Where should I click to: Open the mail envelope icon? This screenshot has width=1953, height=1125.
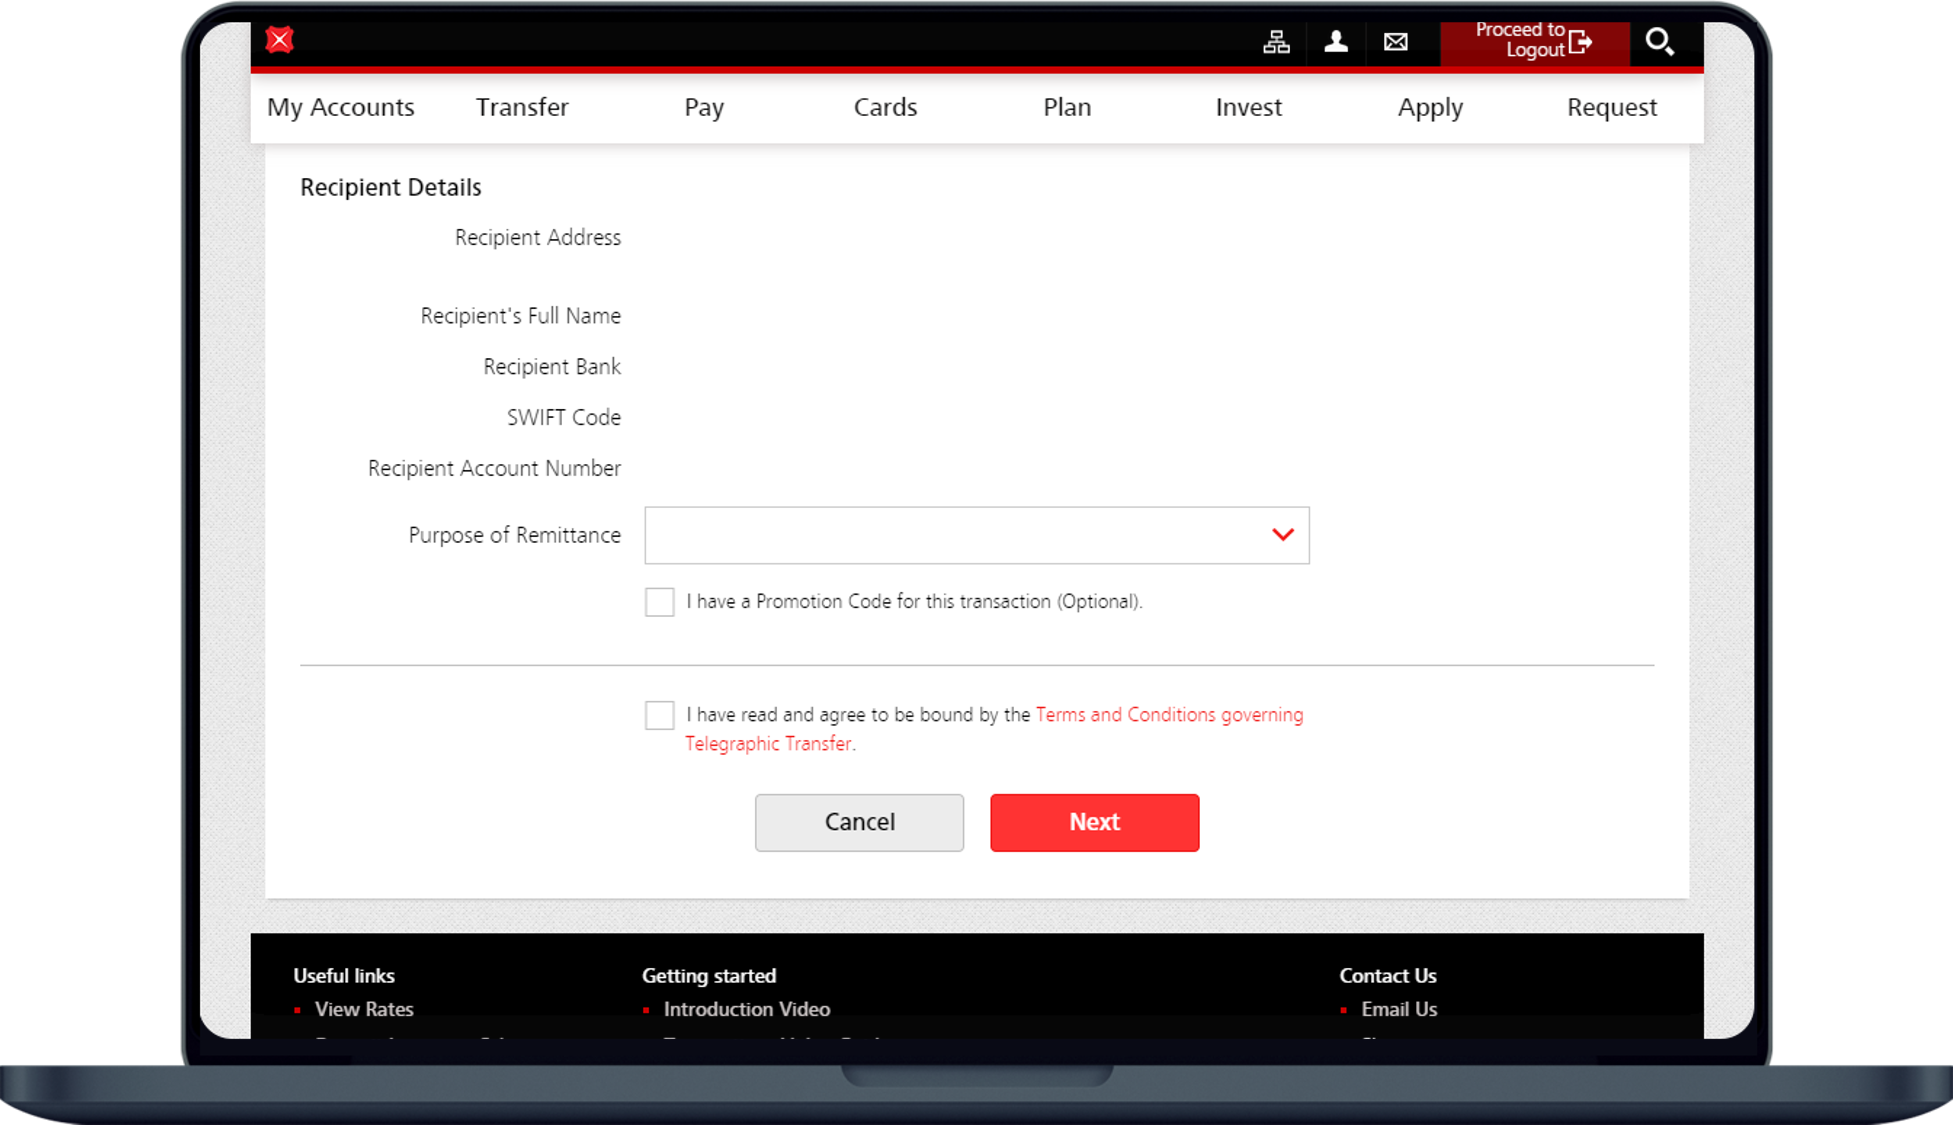(1396, 42)
